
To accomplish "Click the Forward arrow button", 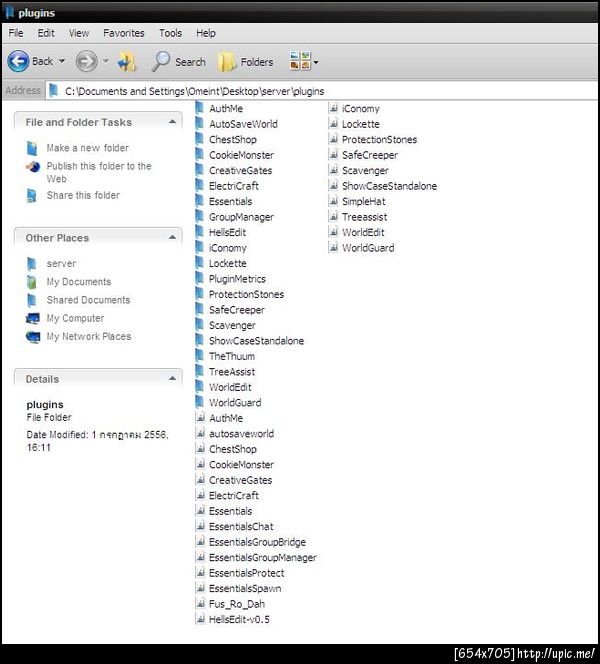I will pyautogui.click(x=86, y=61).
